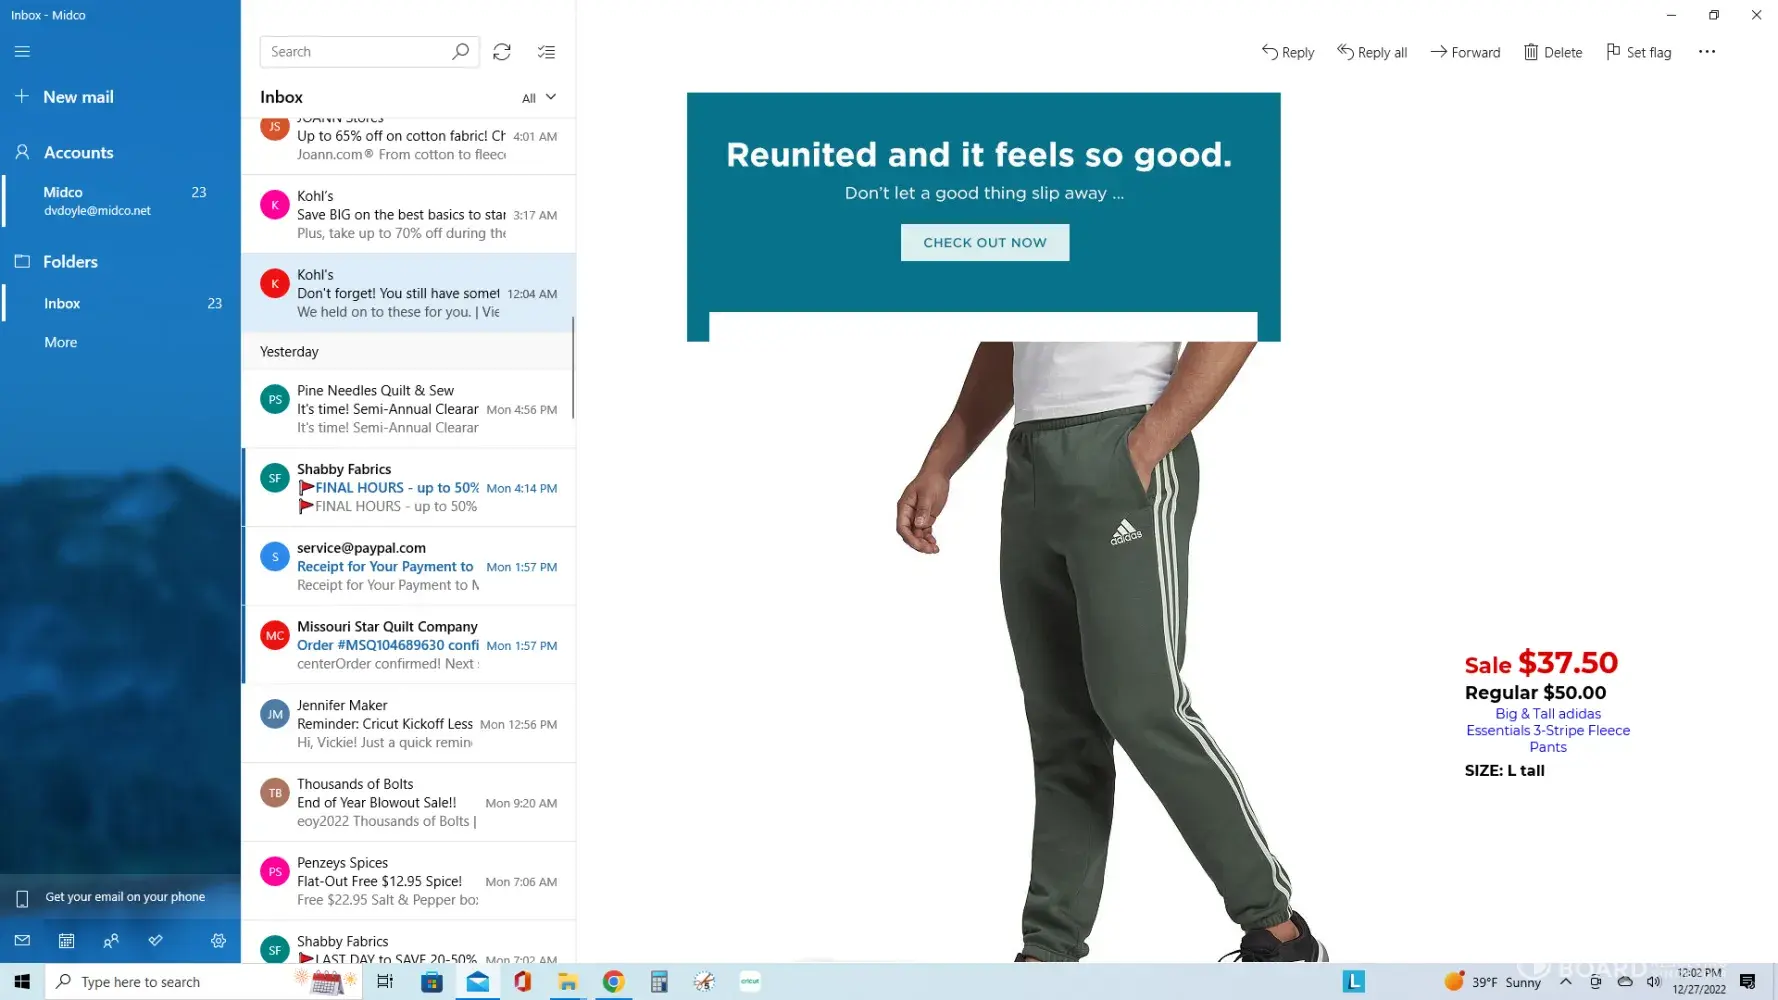Click the Mail envelope icon in the bottom bar
1778x1000 pixels.
tap(22, 940)
